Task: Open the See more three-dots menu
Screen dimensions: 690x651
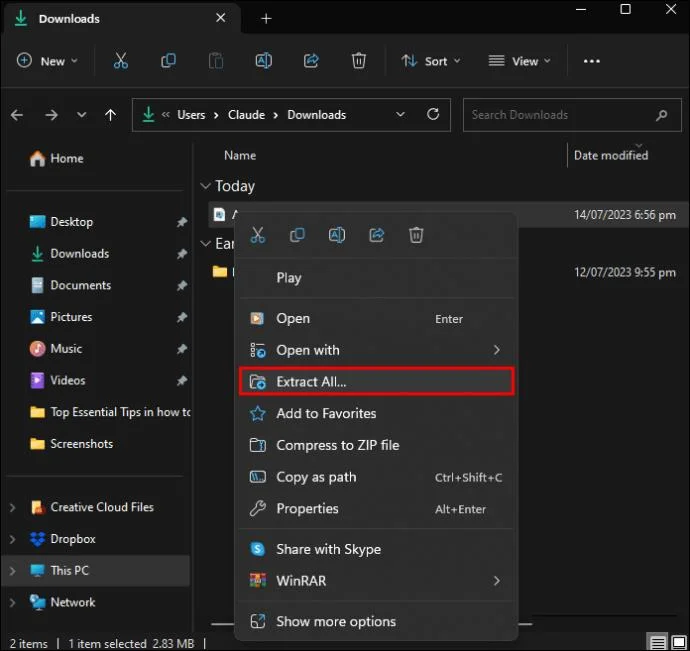Action: click(591, 61)
